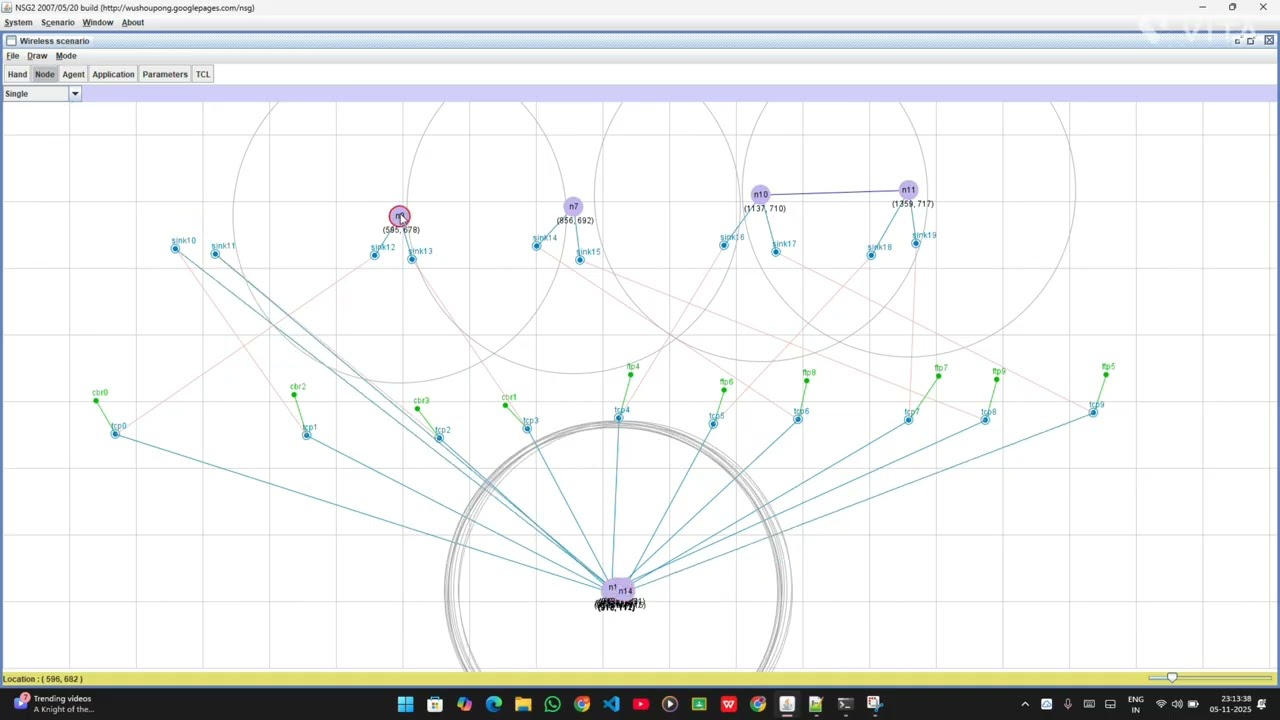Open the clock and date panel

(x=1230, y=704)
